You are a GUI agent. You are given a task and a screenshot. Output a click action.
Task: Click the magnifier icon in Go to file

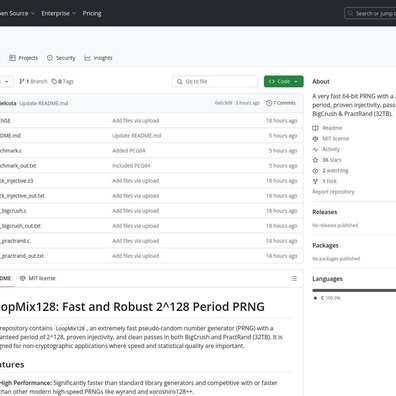point(179,81)
